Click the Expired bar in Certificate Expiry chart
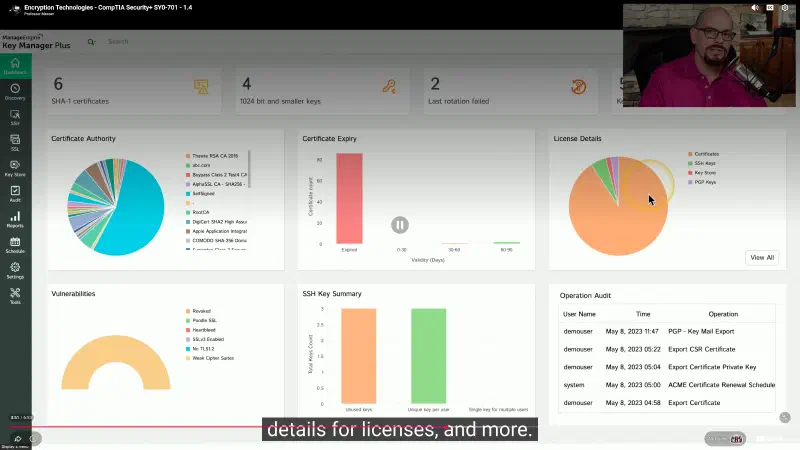Image resolution: width=800 pixels, height=450 pixels. 349,198
